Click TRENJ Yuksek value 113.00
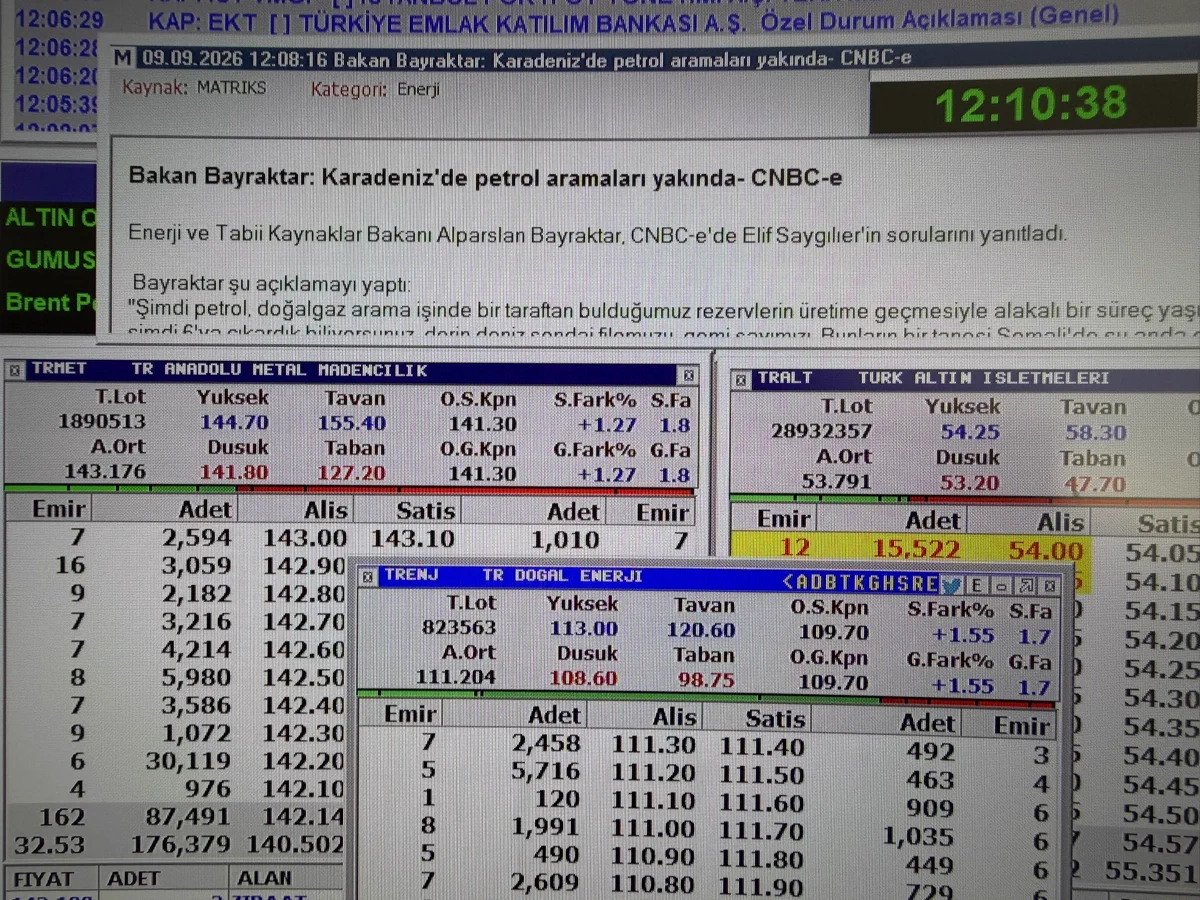The height and width of the screenshot is (900, 1200). coord(584,629)
